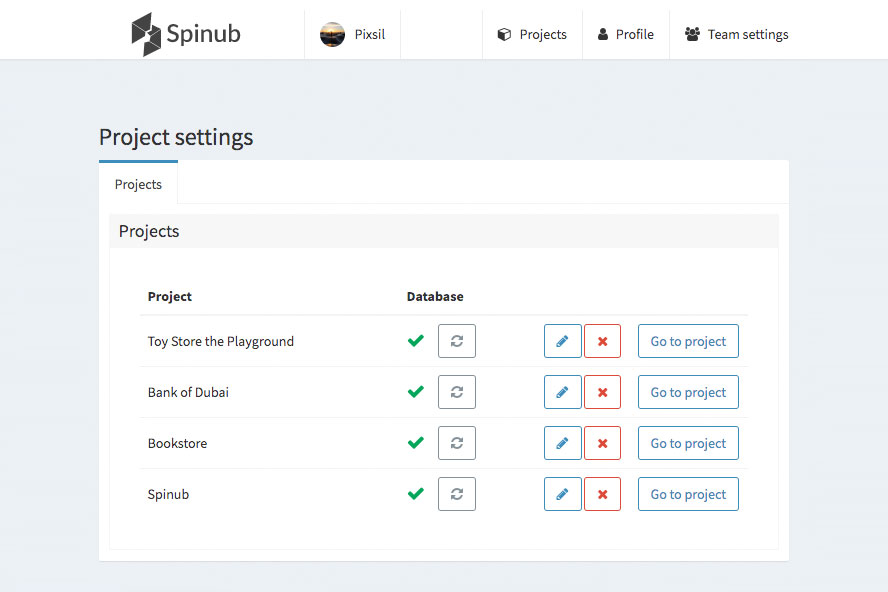This screenshot has height=592, width=888.
Task: Delete the Spinub project with red X
Action: tap(602, 494)
